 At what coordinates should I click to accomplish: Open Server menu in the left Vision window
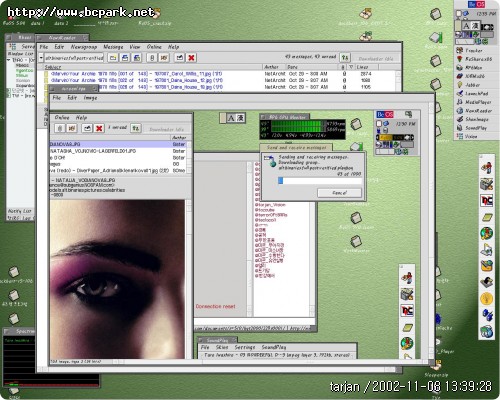27,46
